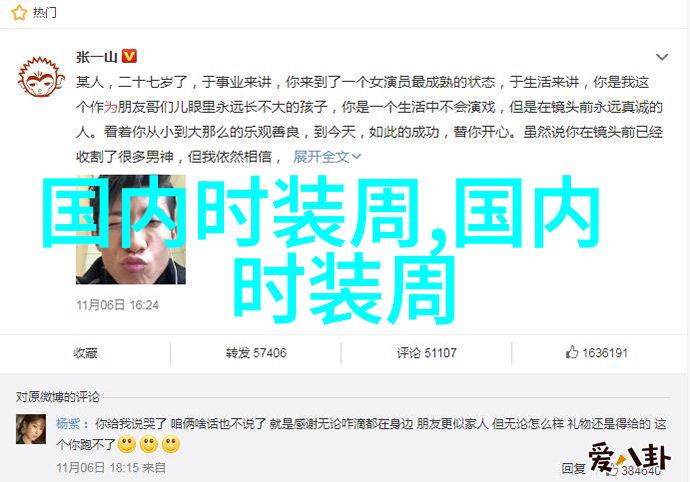The height and width of the screenshot is (482, 690).
Task: Click 回复 under 杨紫's comment
Action: point(573,468)
